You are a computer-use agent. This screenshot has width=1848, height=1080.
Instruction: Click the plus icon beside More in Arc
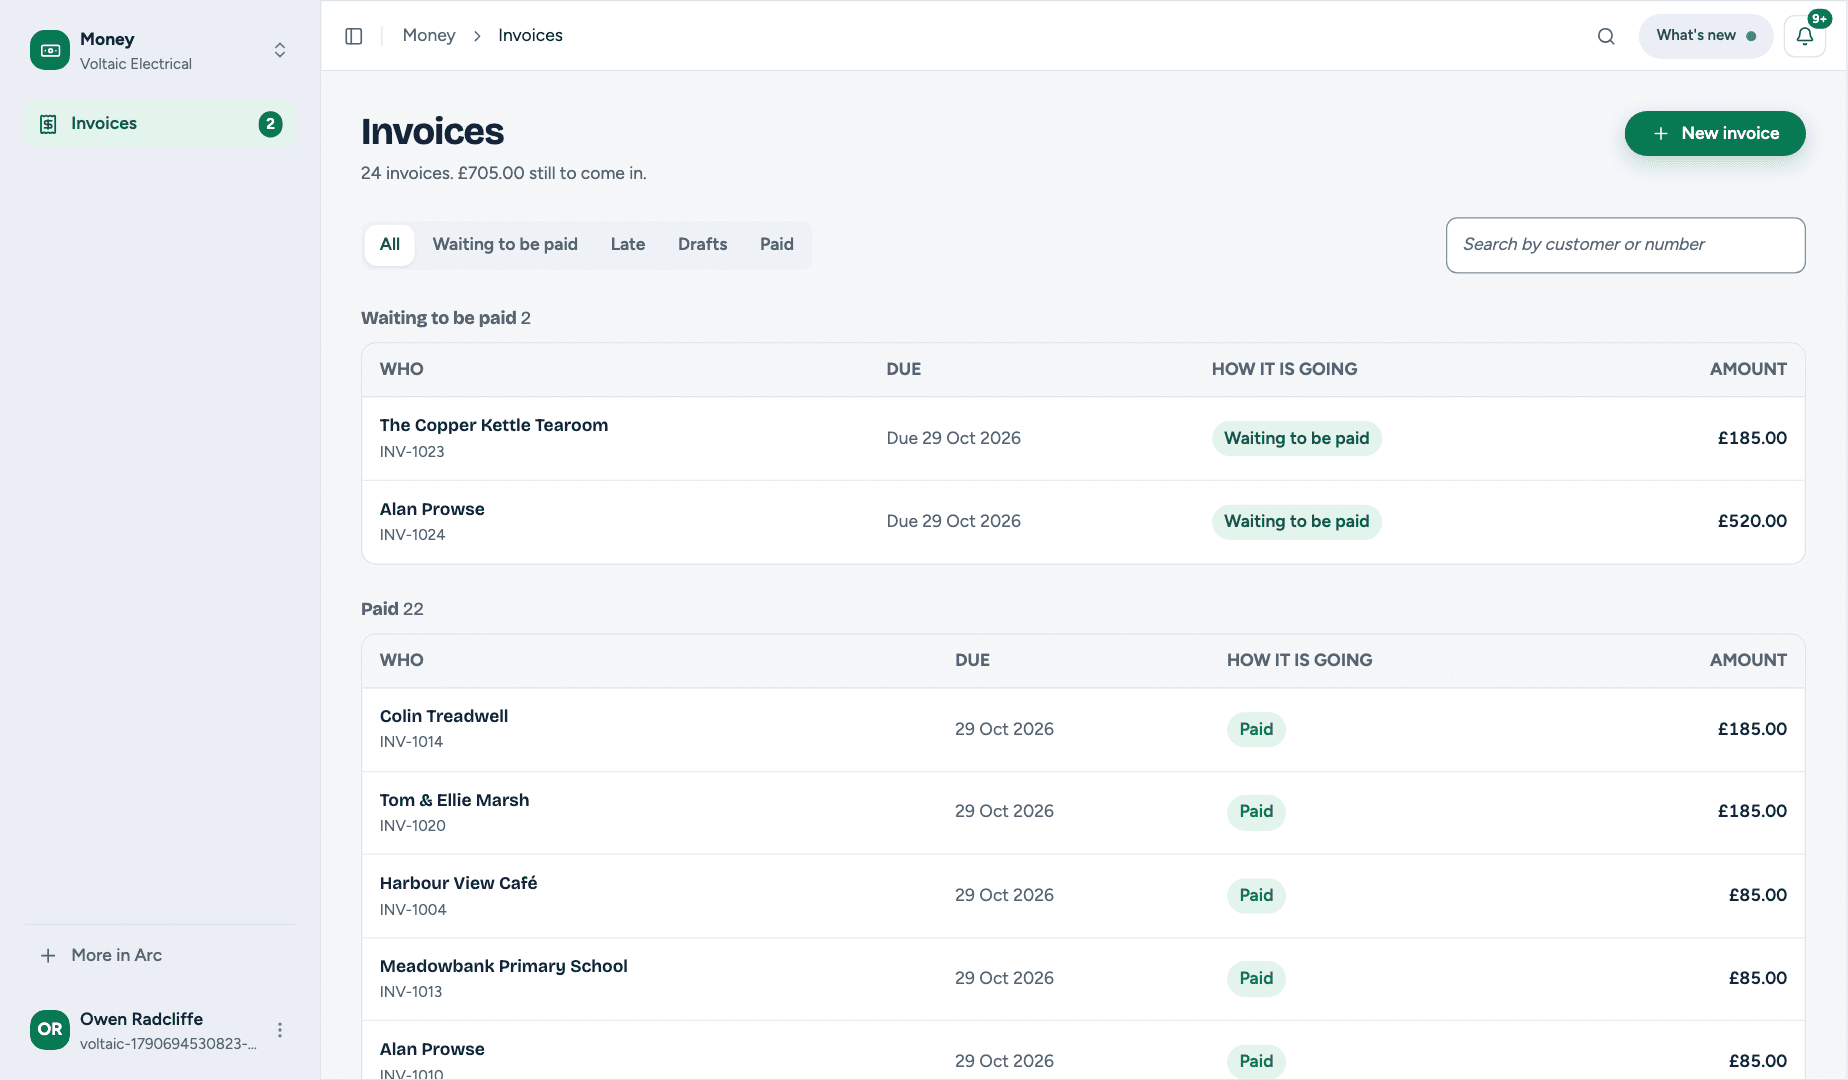[48, 956]
